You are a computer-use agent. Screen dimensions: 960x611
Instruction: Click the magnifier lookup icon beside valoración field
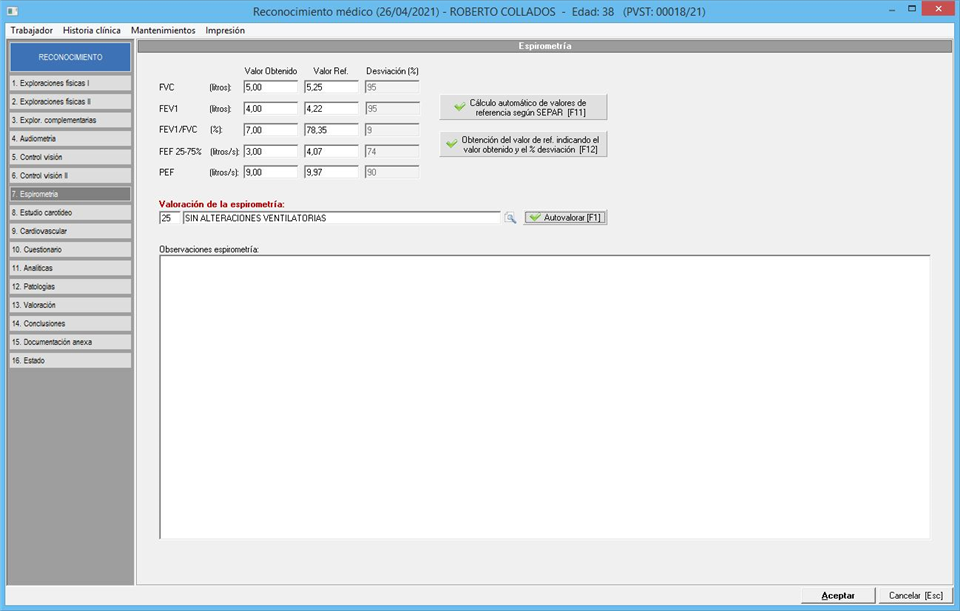click(510, 218)
